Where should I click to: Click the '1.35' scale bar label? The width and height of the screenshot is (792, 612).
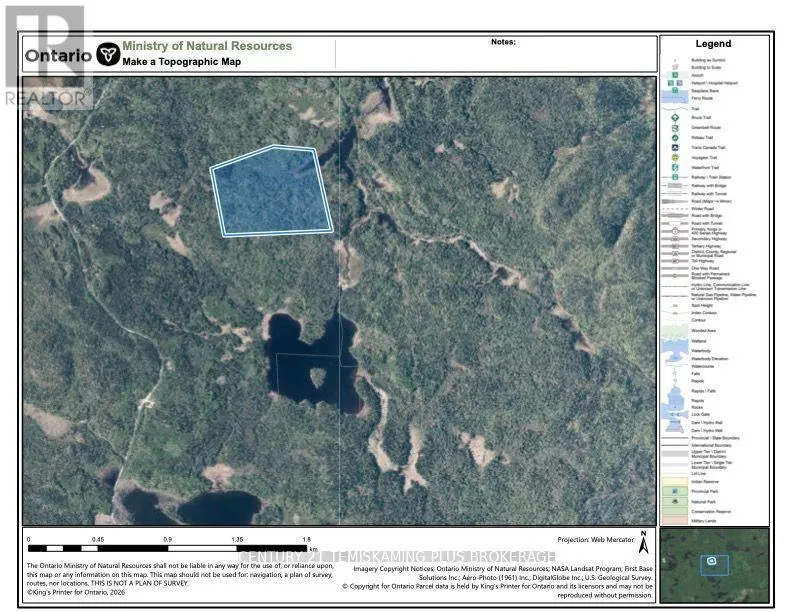point(237,540)
